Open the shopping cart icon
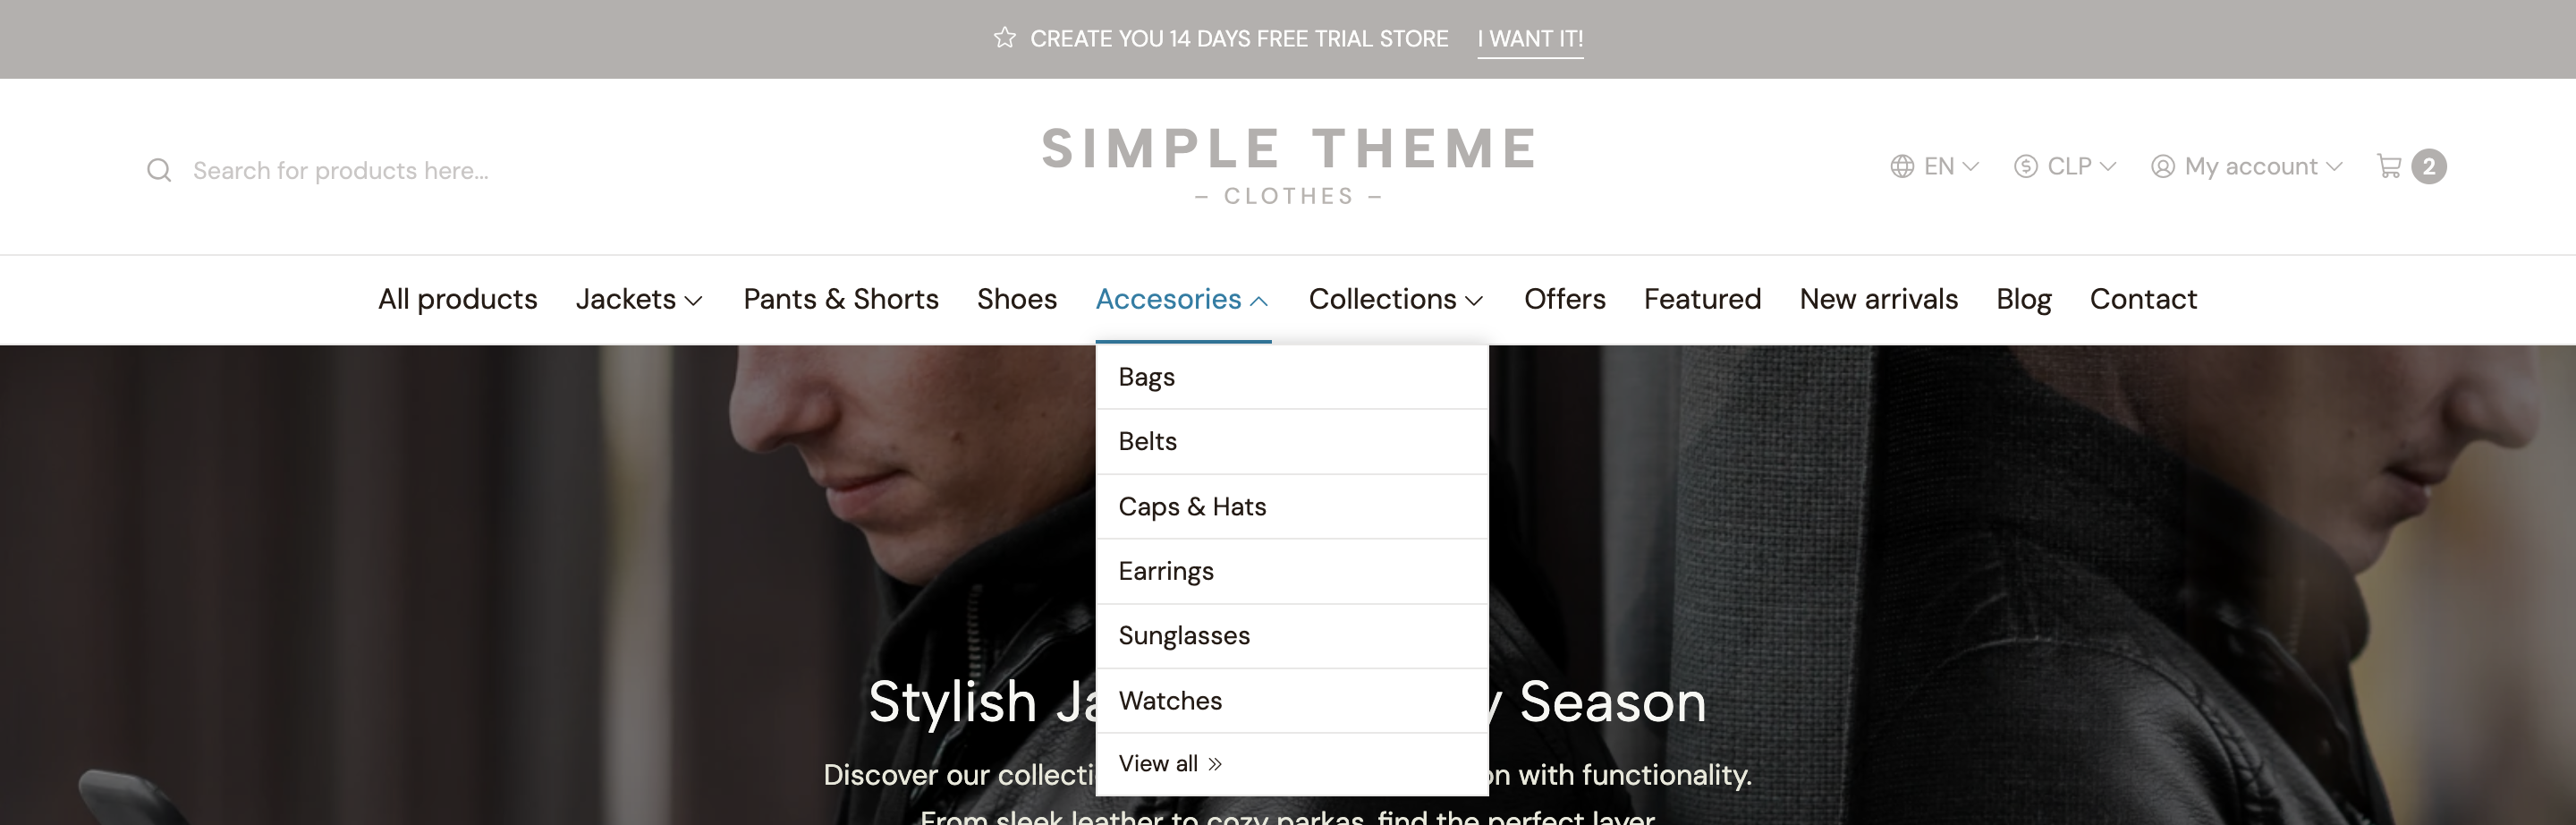 (2389, 166)
